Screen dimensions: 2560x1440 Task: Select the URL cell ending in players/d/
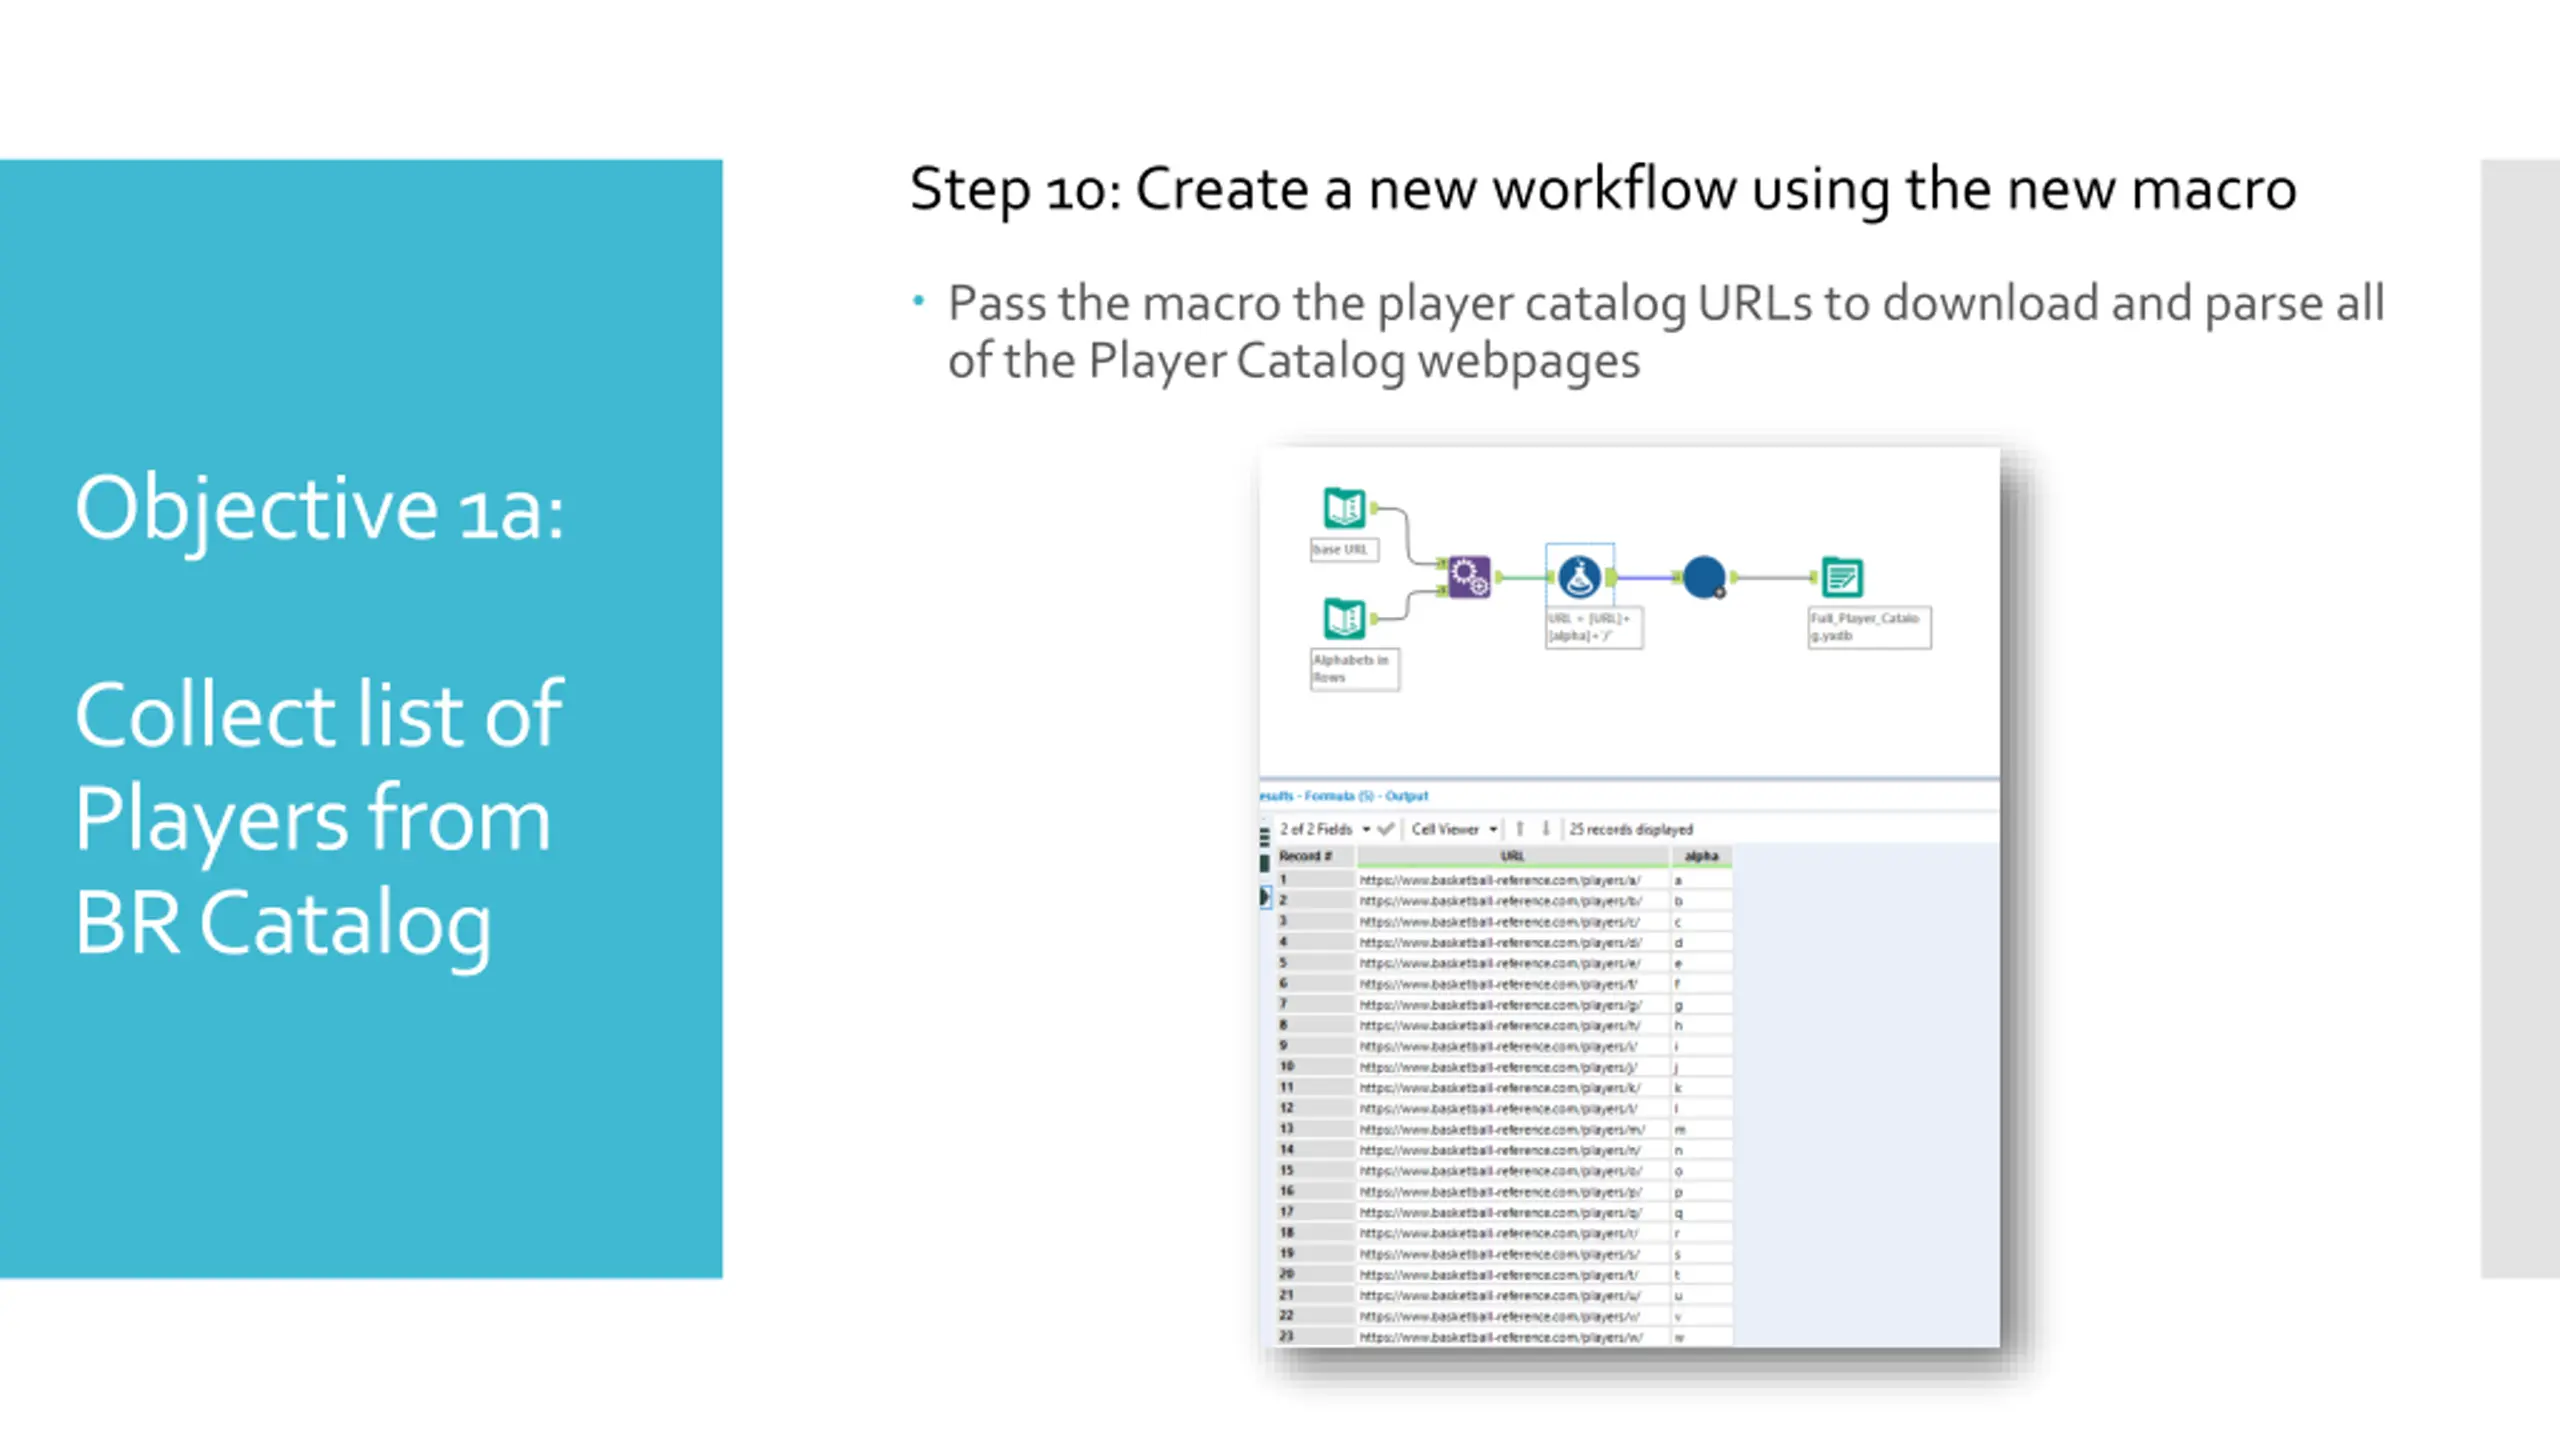[1512, 942]
